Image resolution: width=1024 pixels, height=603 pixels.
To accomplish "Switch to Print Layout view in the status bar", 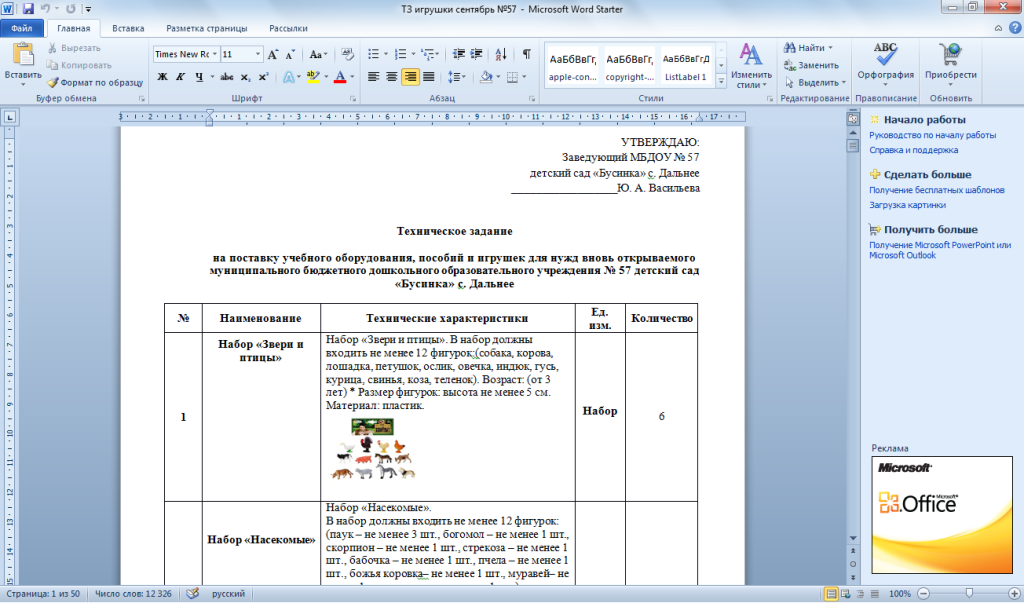I will click(831, 594).
